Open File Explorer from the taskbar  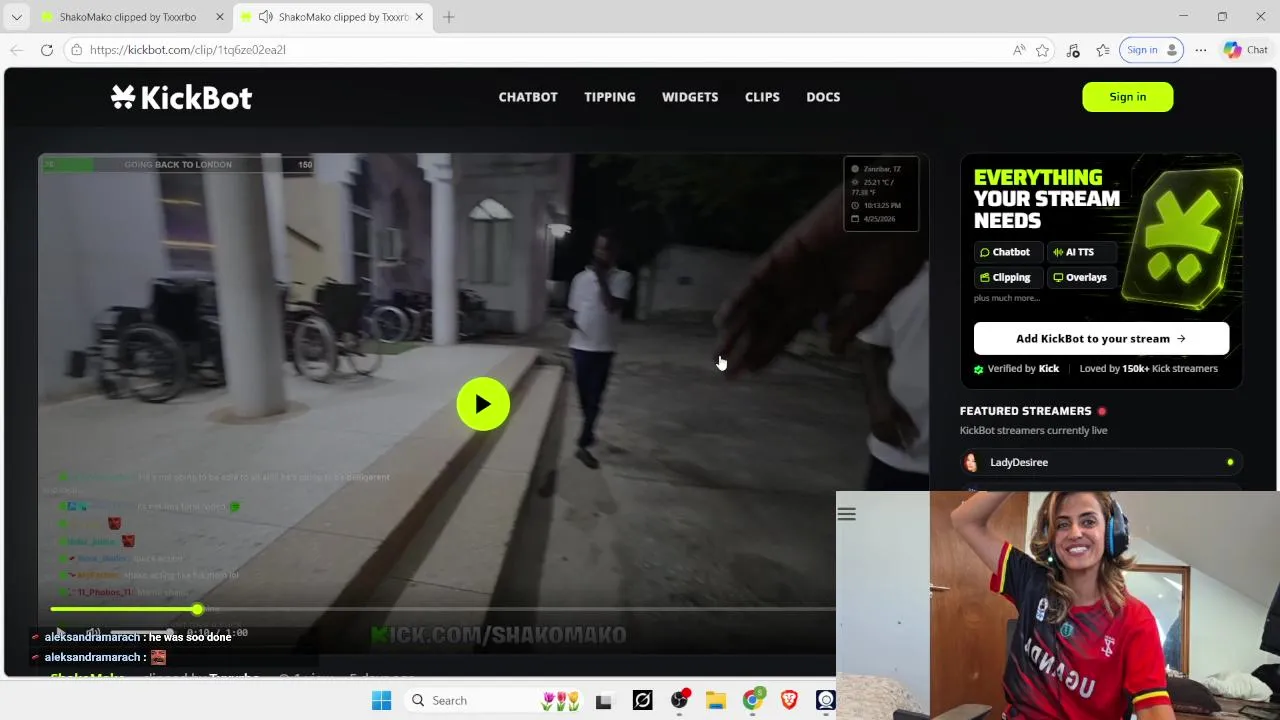tap(715, 701)
